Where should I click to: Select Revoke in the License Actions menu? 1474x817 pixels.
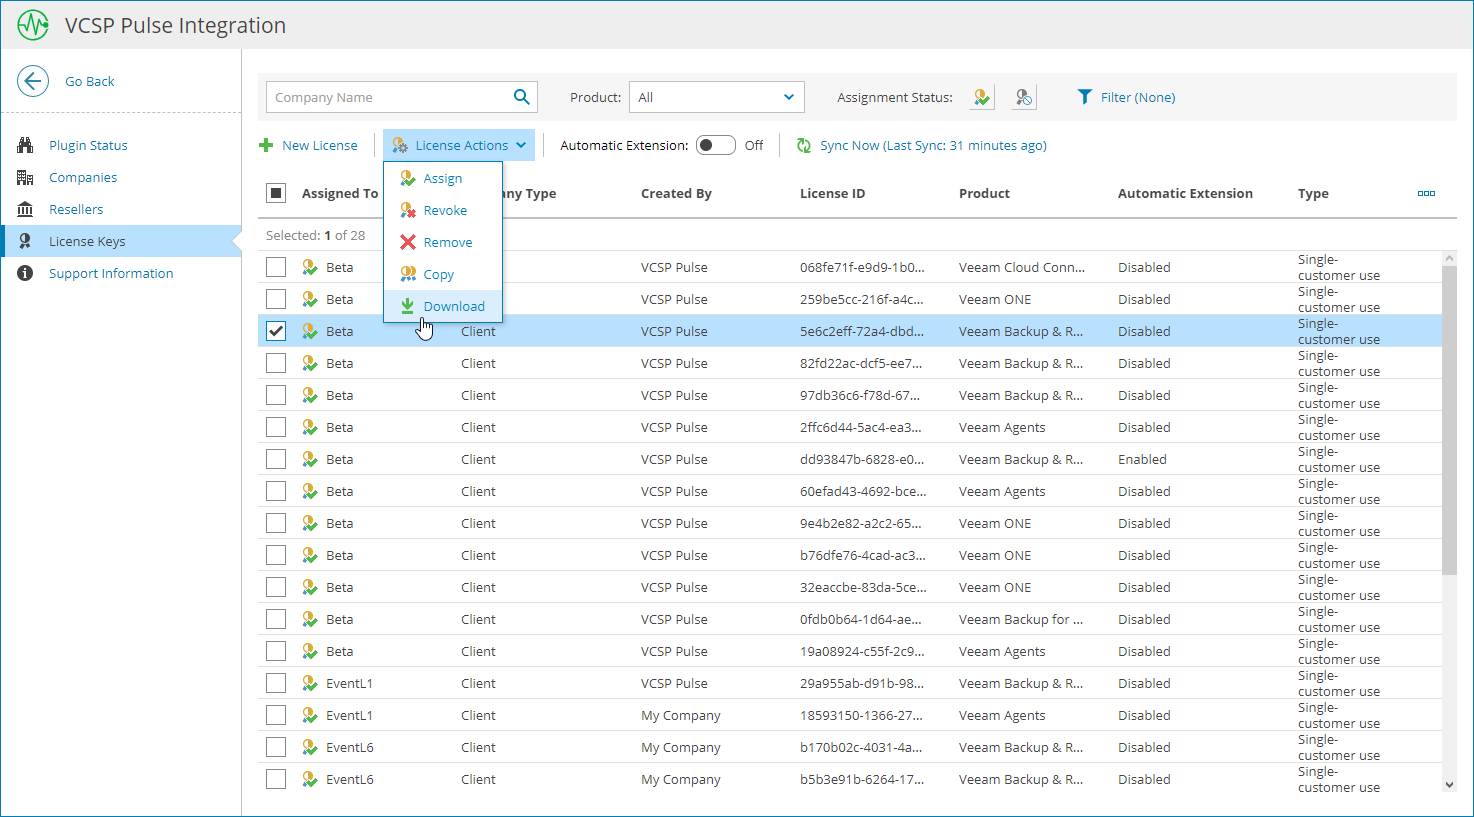click(444, 210)
